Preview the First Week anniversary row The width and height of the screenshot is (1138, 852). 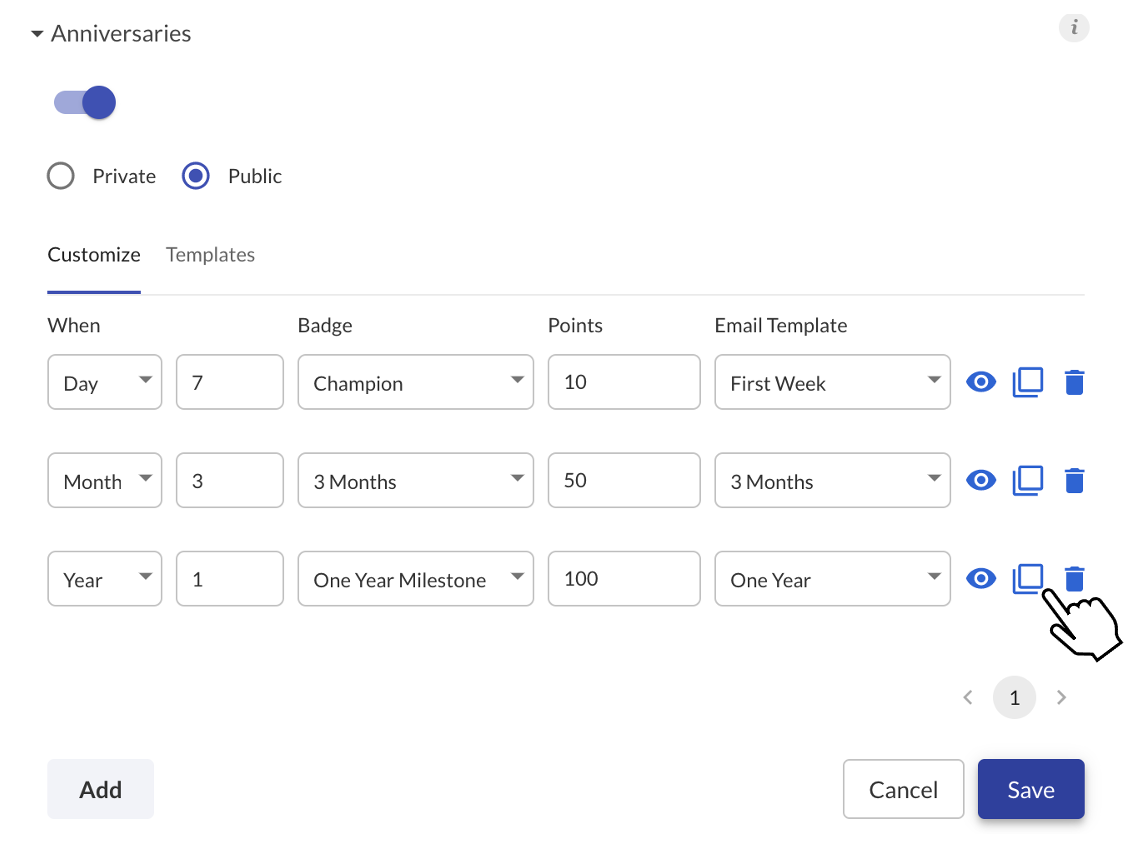click(x=981, y=382)
